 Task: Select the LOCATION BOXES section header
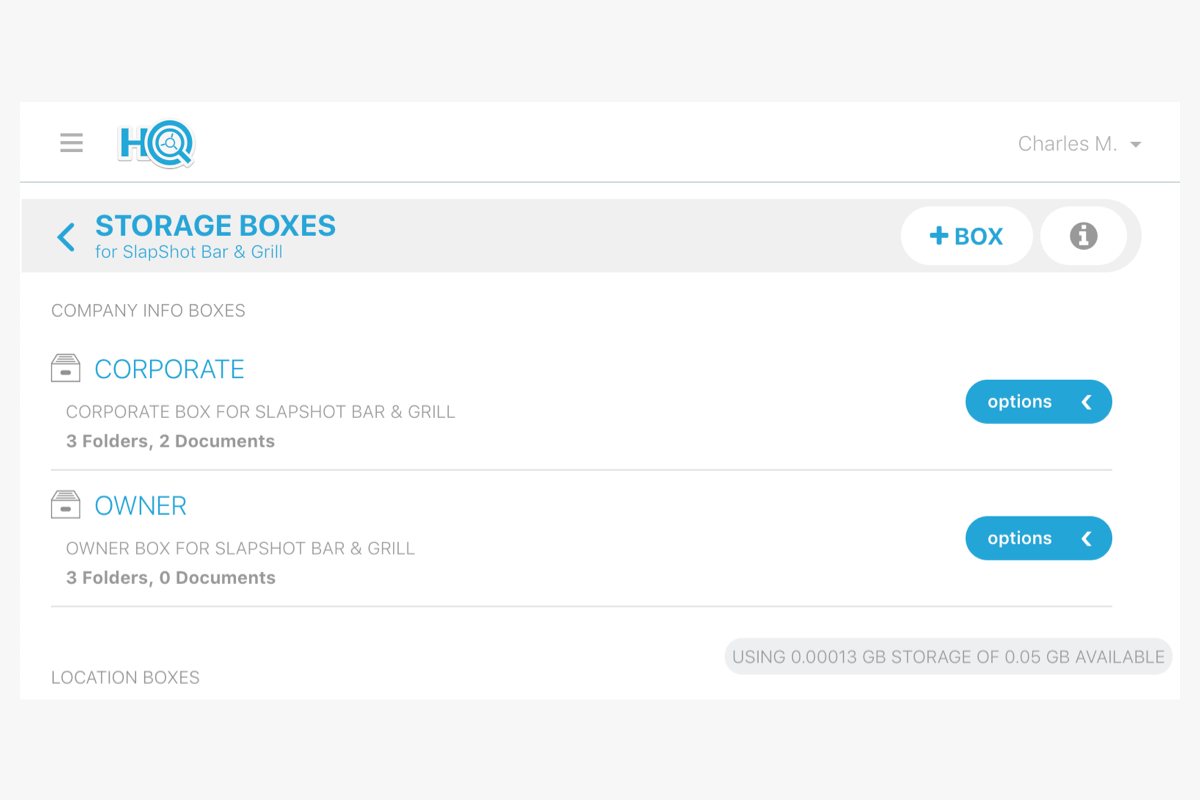click(x=124, y=677)
